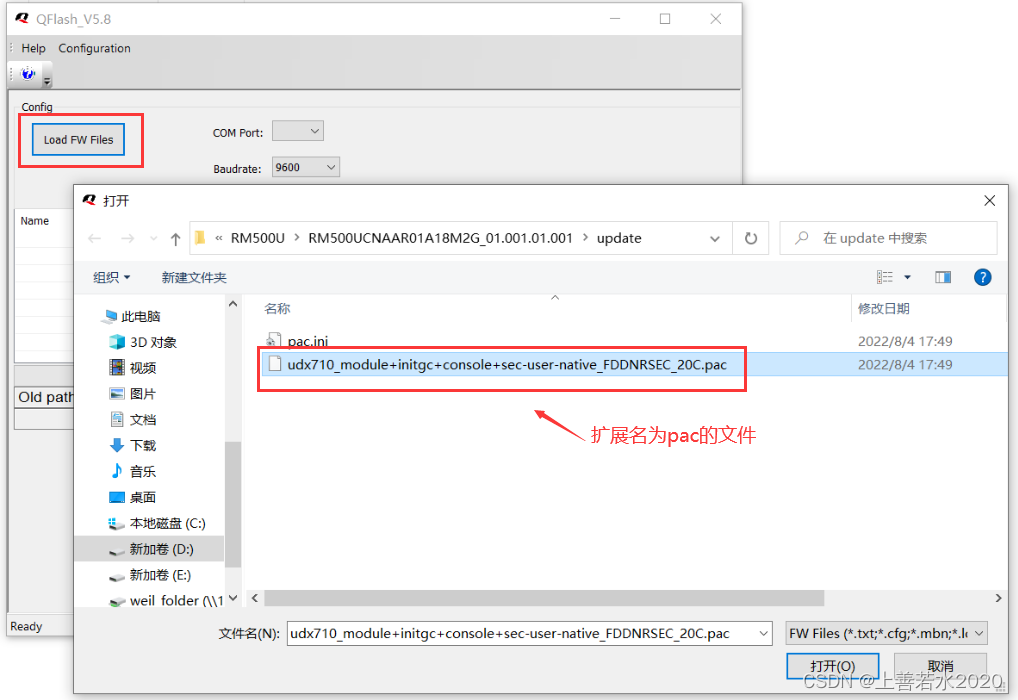Open the Help menu in QFlash
The height and width of the screenshot is (700, 1018).
coord(33,48)
